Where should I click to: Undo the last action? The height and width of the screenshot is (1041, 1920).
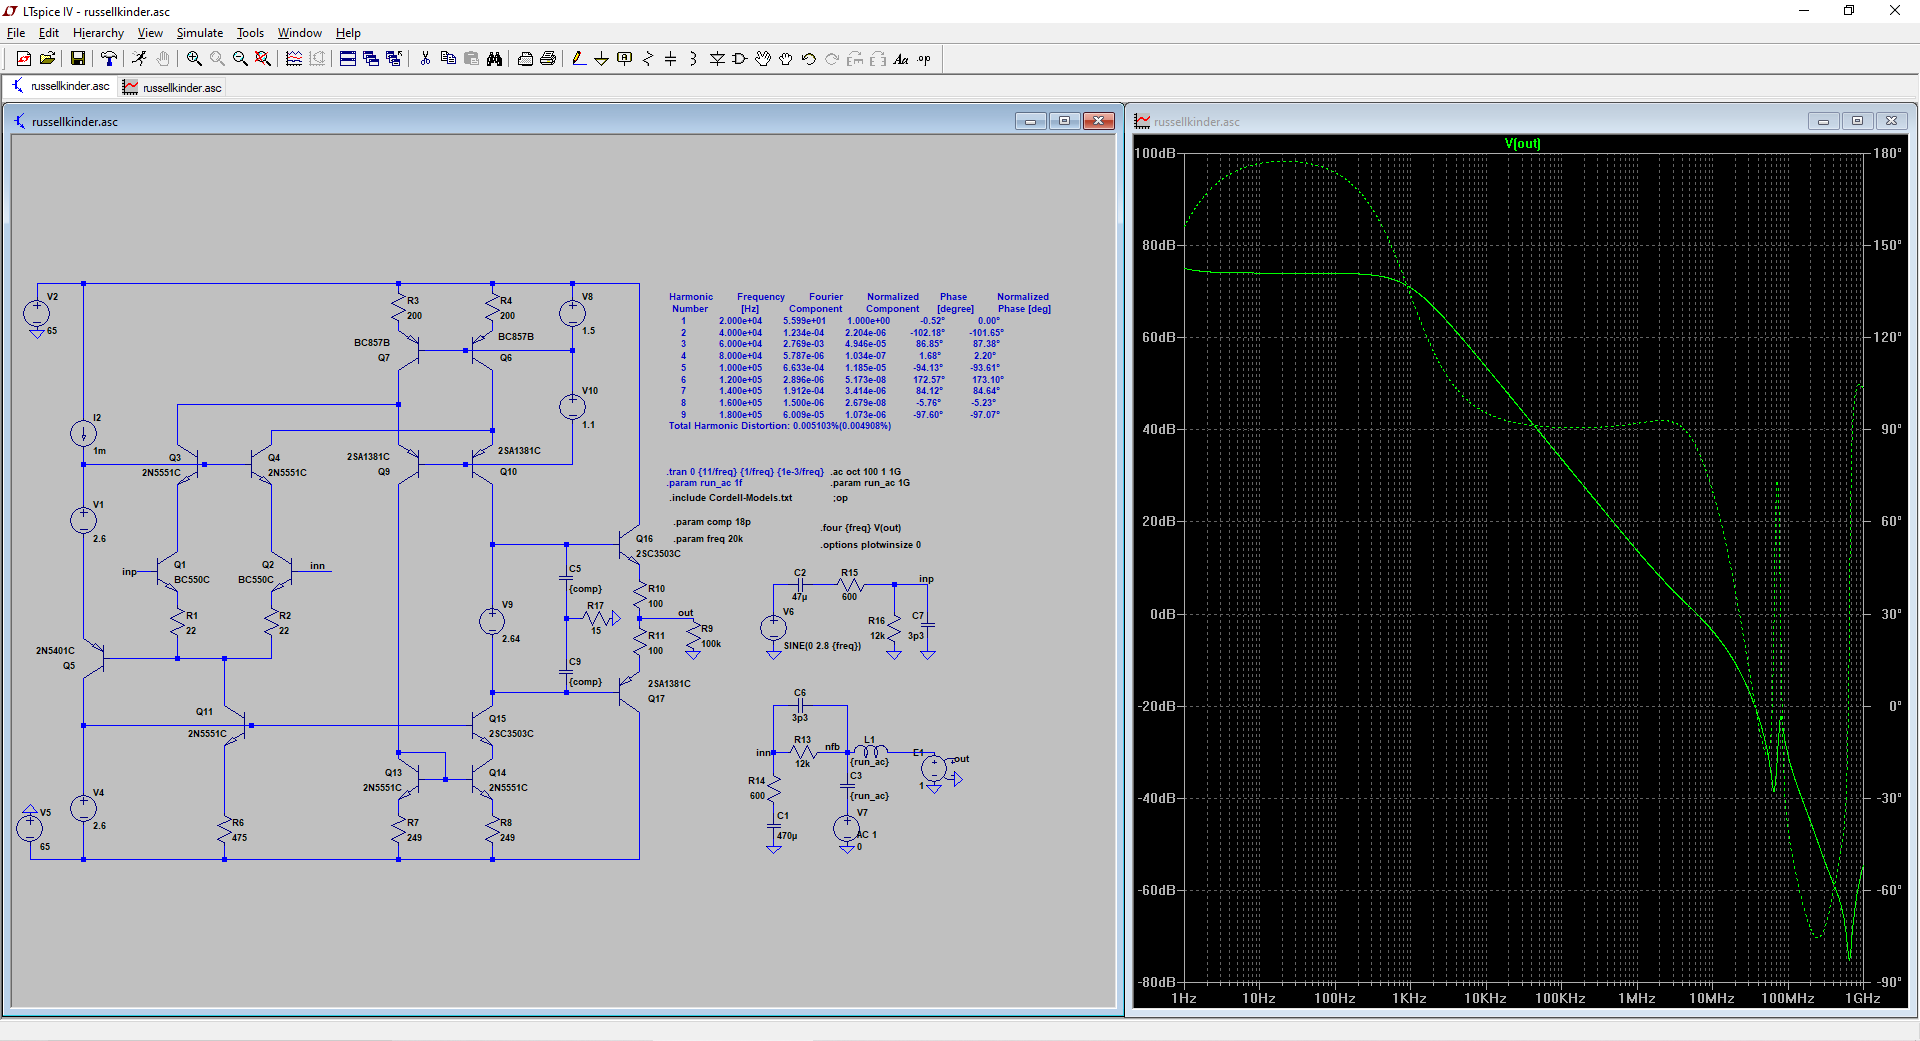(x=809, y=59)
